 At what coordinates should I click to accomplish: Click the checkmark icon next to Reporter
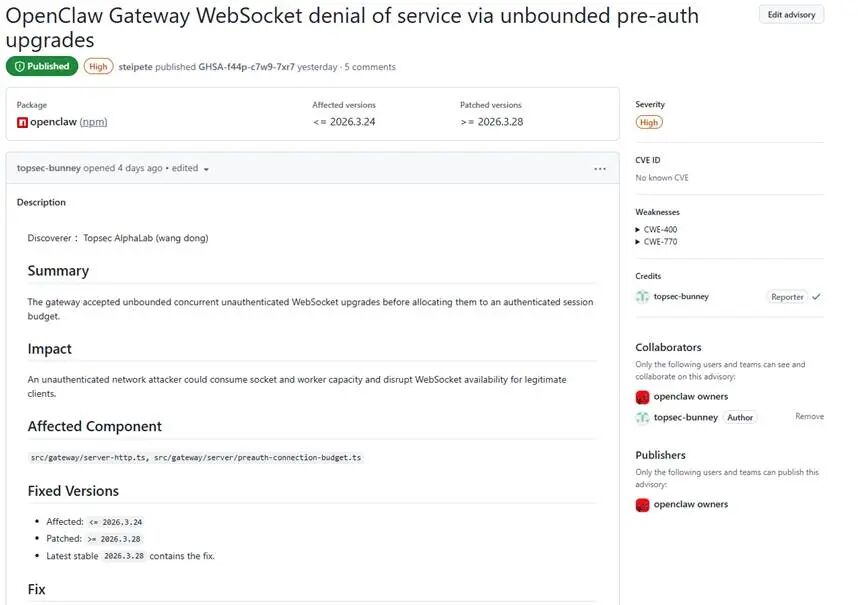(817, 297)
